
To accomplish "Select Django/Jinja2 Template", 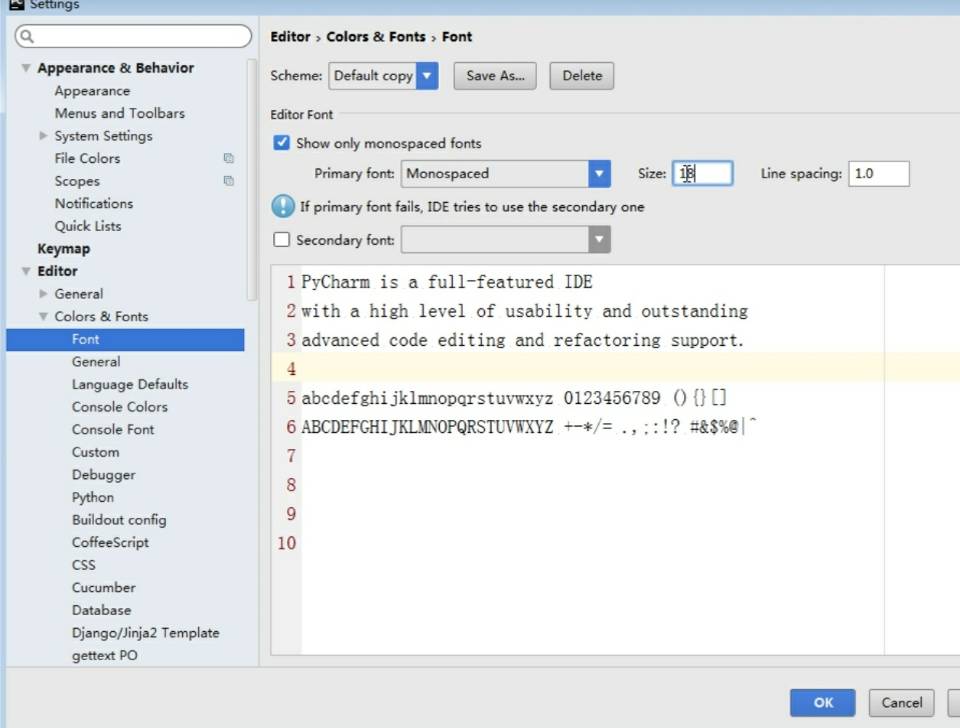I will coord(145,632).
